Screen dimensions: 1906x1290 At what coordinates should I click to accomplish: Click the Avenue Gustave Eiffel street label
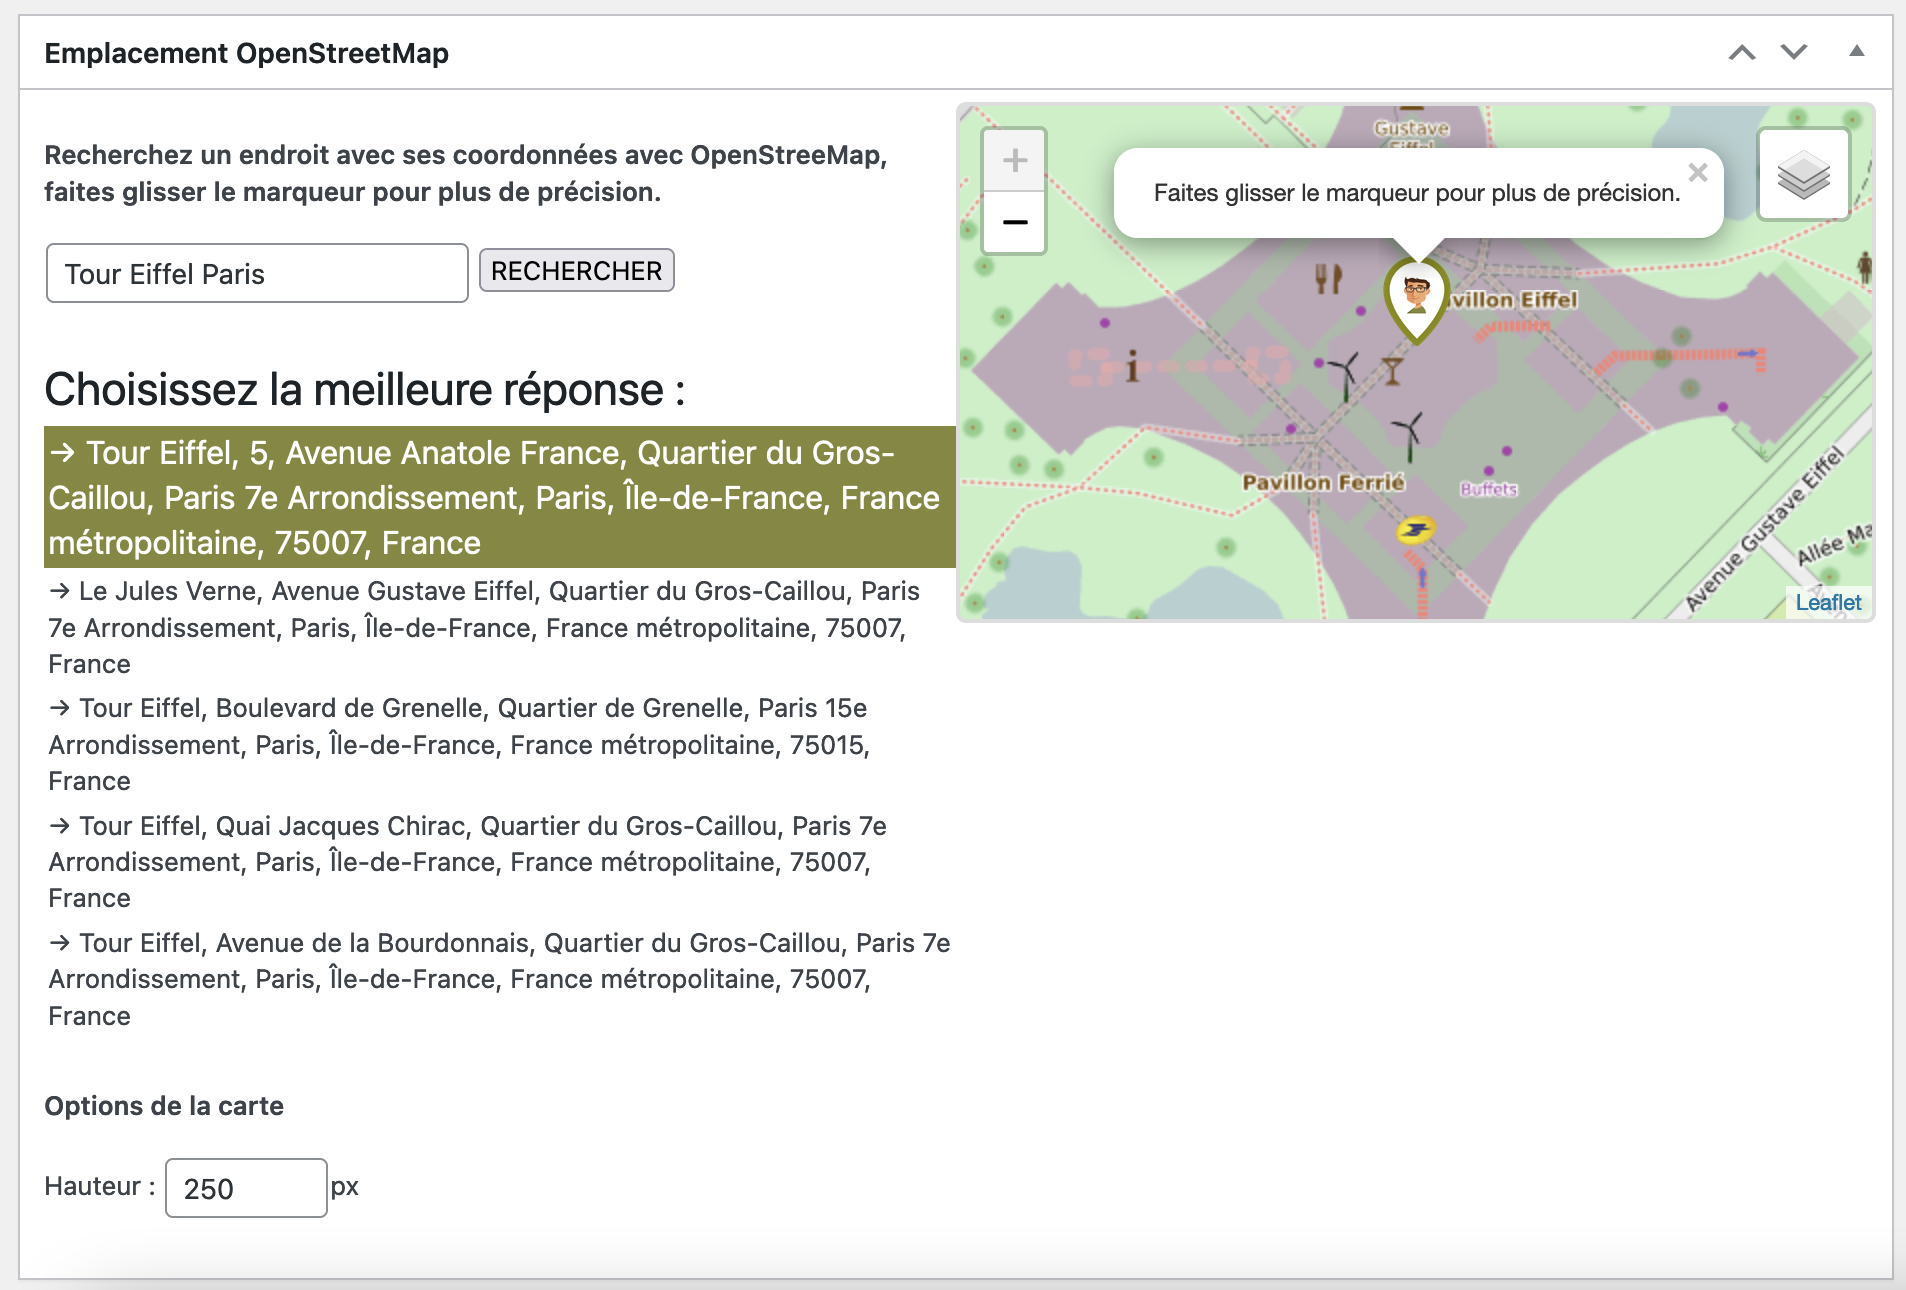click(1765, 528)
